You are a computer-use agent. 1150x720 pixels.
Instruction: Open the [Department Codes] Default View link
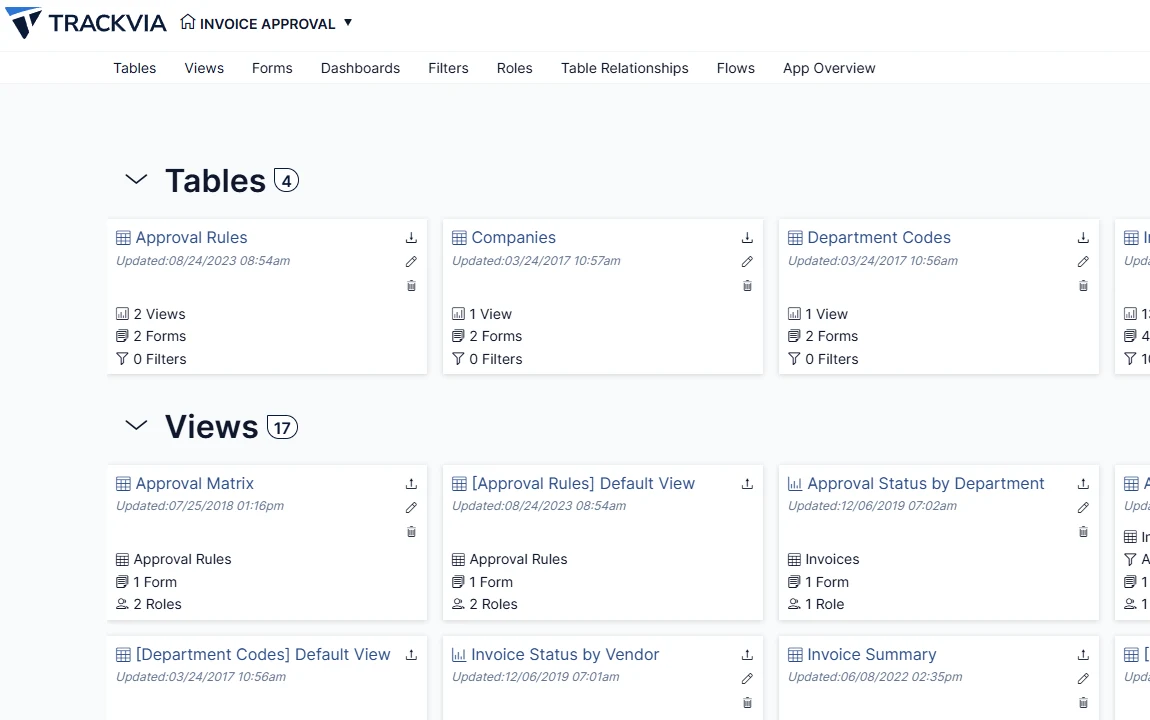tap(263, 654)
